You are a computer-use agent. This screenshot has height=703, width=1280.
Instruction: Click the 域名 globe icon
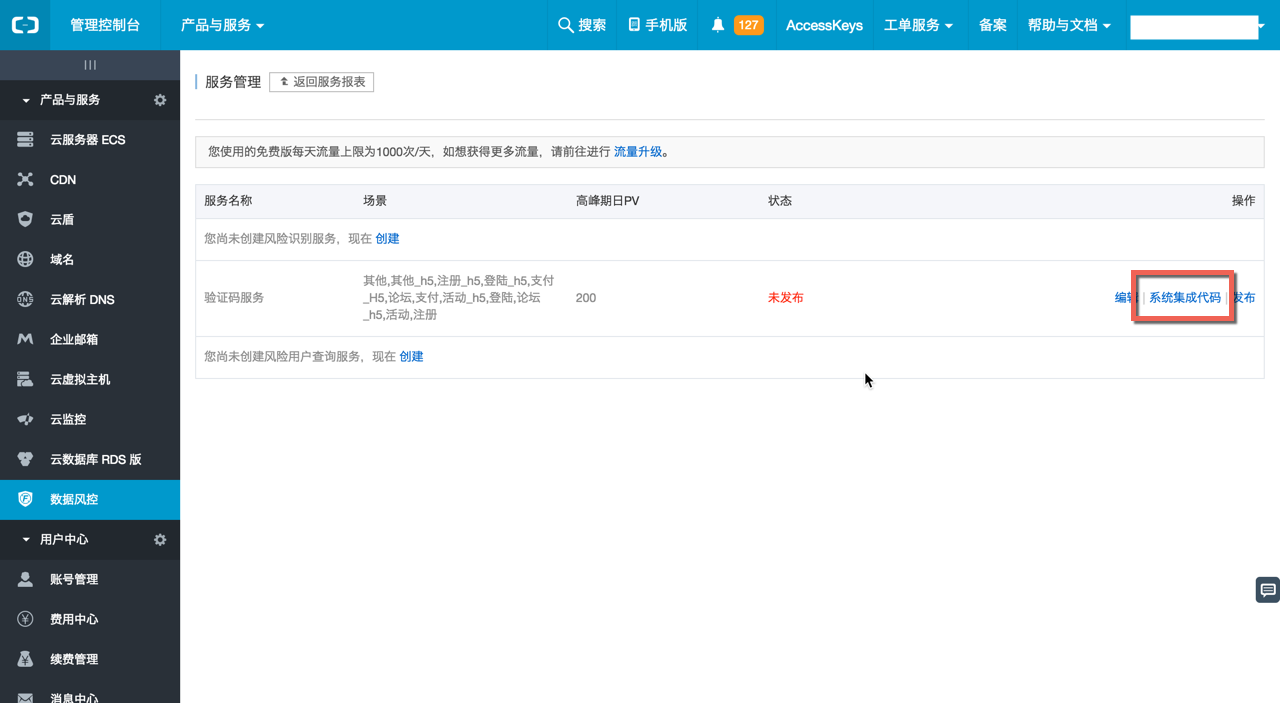pyautogui.click(x=25, y=259)
